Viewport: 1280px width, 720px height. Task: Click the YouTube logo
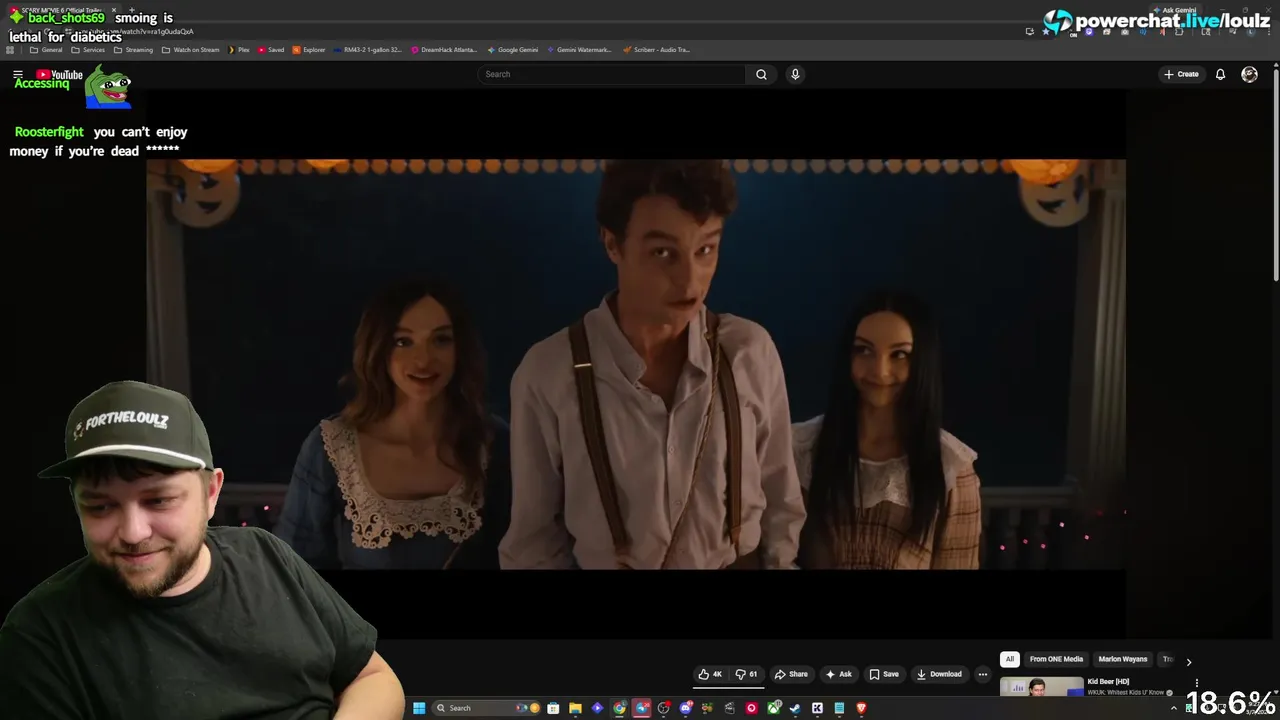click(x=59, y=75)
